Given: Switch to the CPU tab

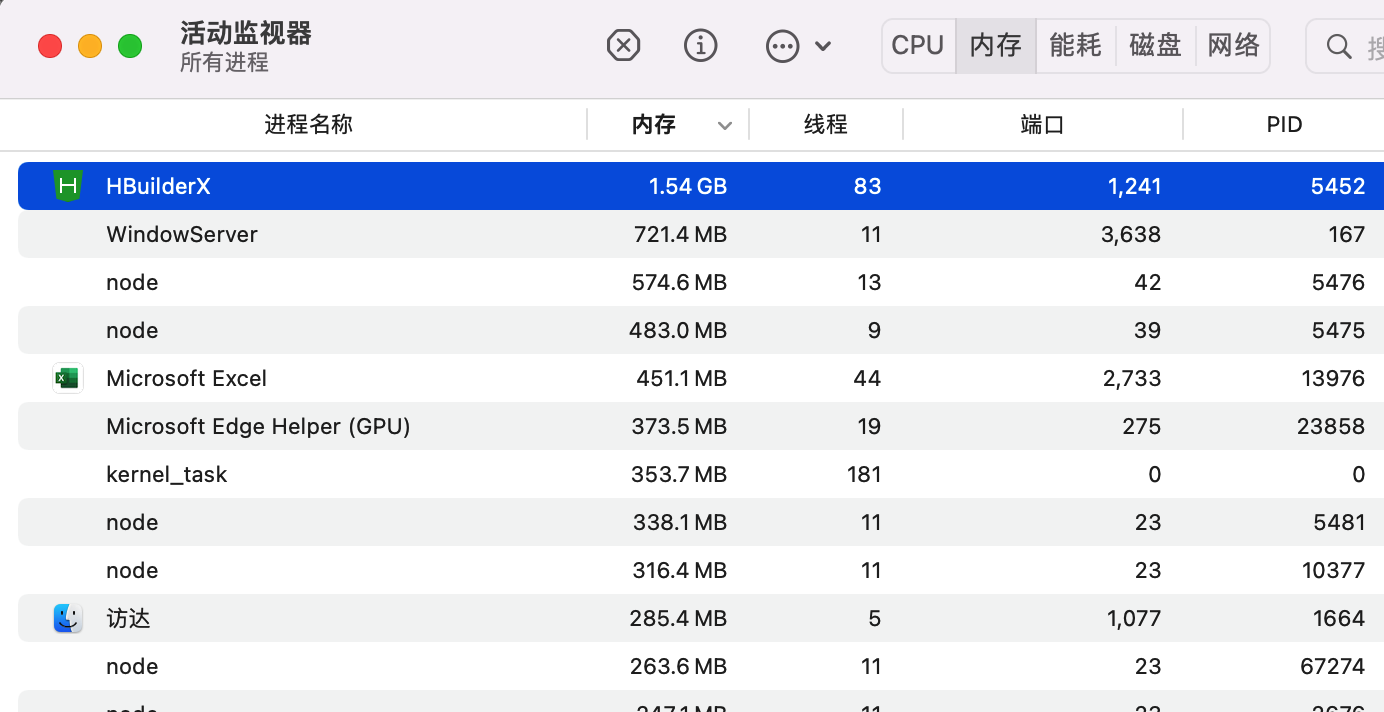Looking at the screenshot, I should 918,45.
